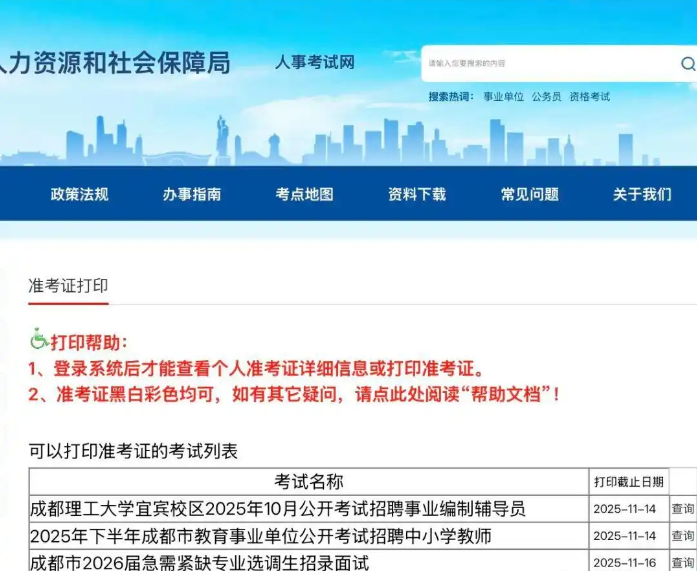
Task: Navigate to the 资料下载 section
Action: coord(417,194)
